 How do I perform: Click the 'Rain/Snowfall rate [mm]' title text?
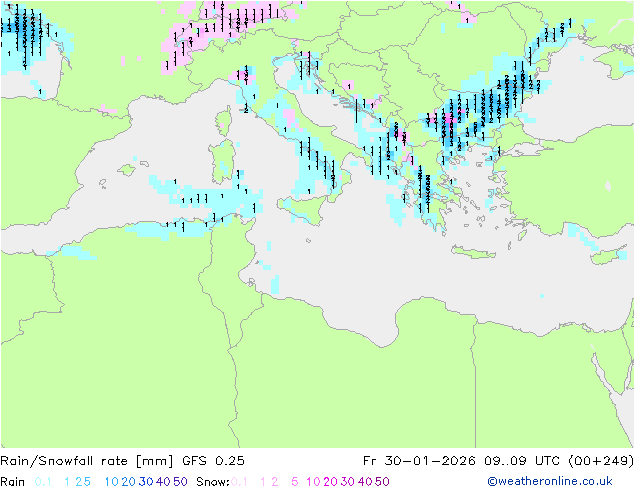click(87, 461)
